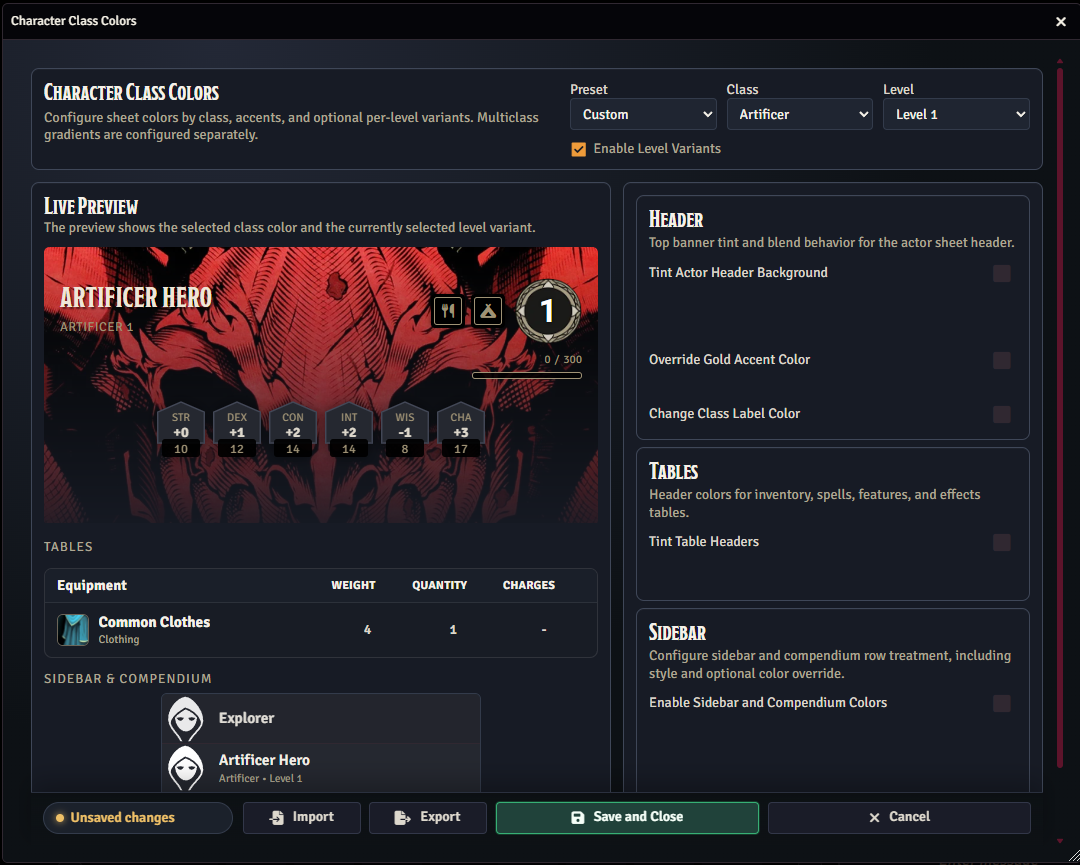Viewport: 1080px width, 865px height.
Task: Check Tint Table Headers option
Action: [1001, 542]
